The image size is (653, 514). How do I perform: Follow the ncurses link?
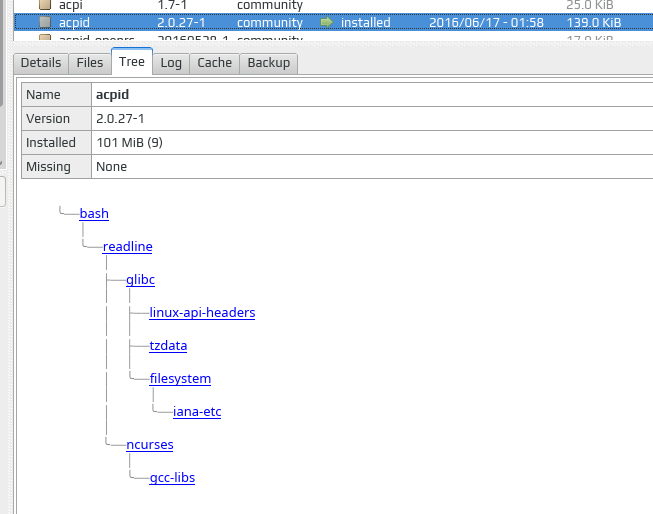click(x=150, y=444)
